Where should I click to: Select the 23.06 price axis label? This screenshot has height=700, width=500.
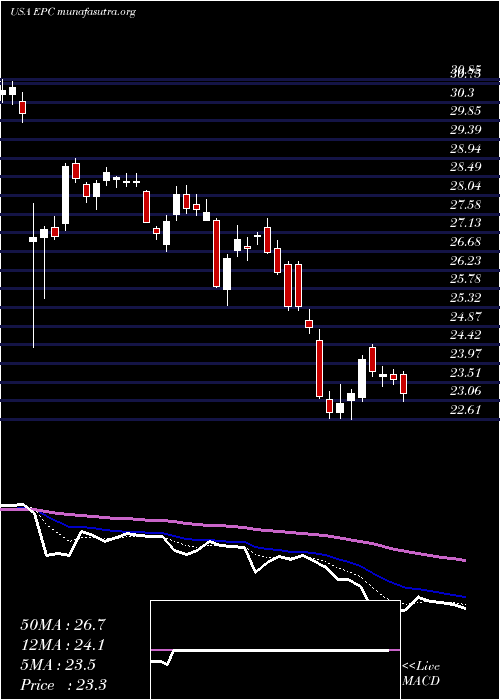click(x=466, y=391)
